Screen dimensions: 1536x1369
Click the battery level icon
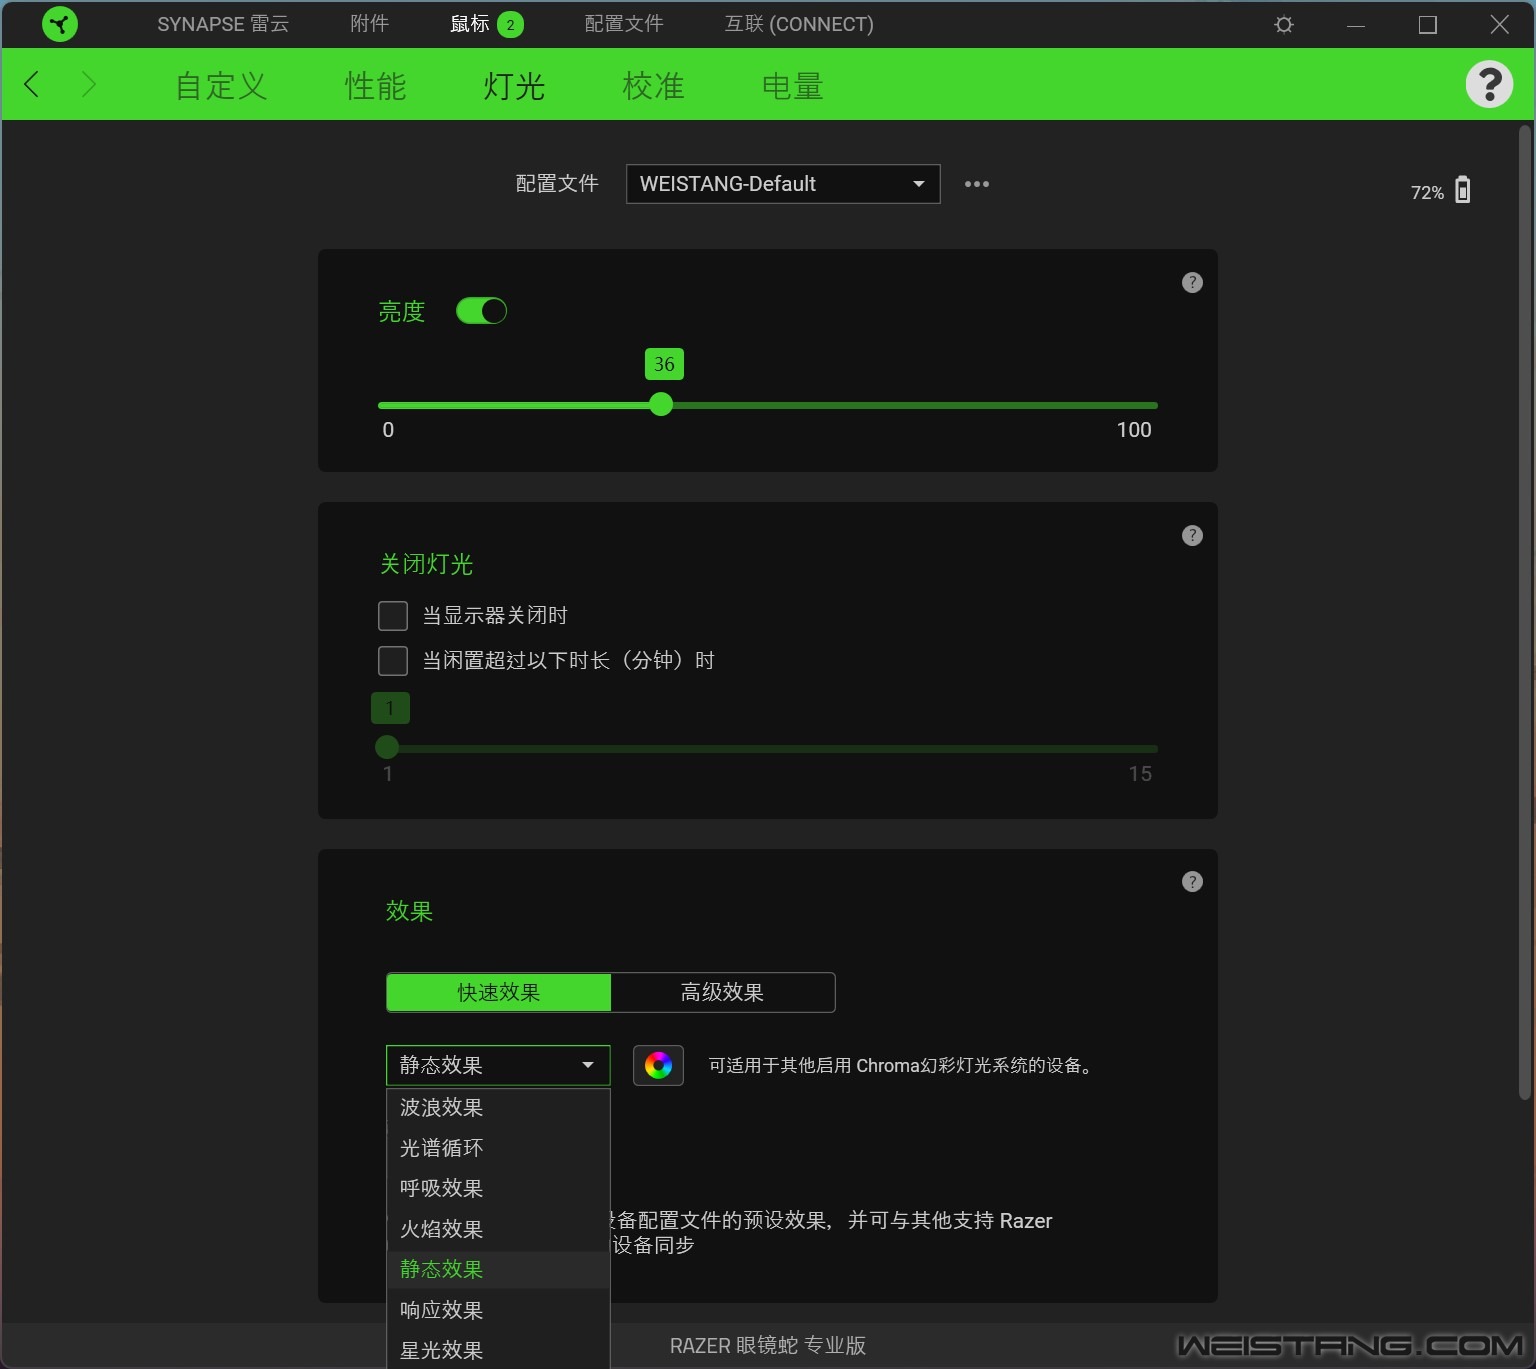pos(1463,190)
